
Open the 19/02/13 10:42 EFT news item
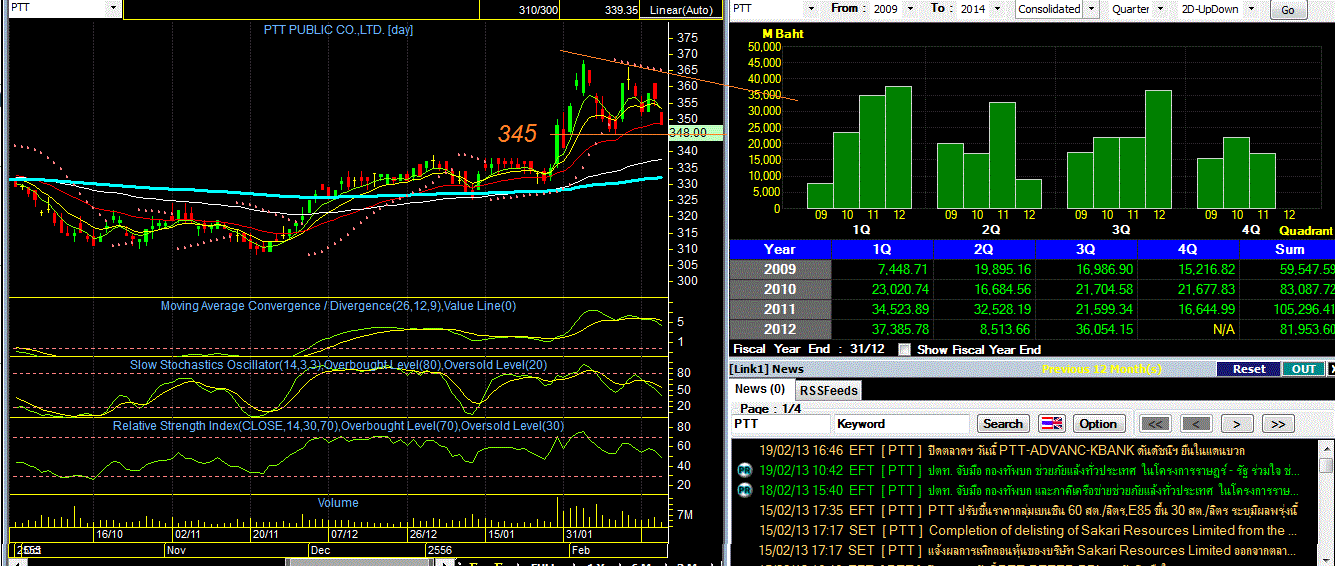[1024, 470]
